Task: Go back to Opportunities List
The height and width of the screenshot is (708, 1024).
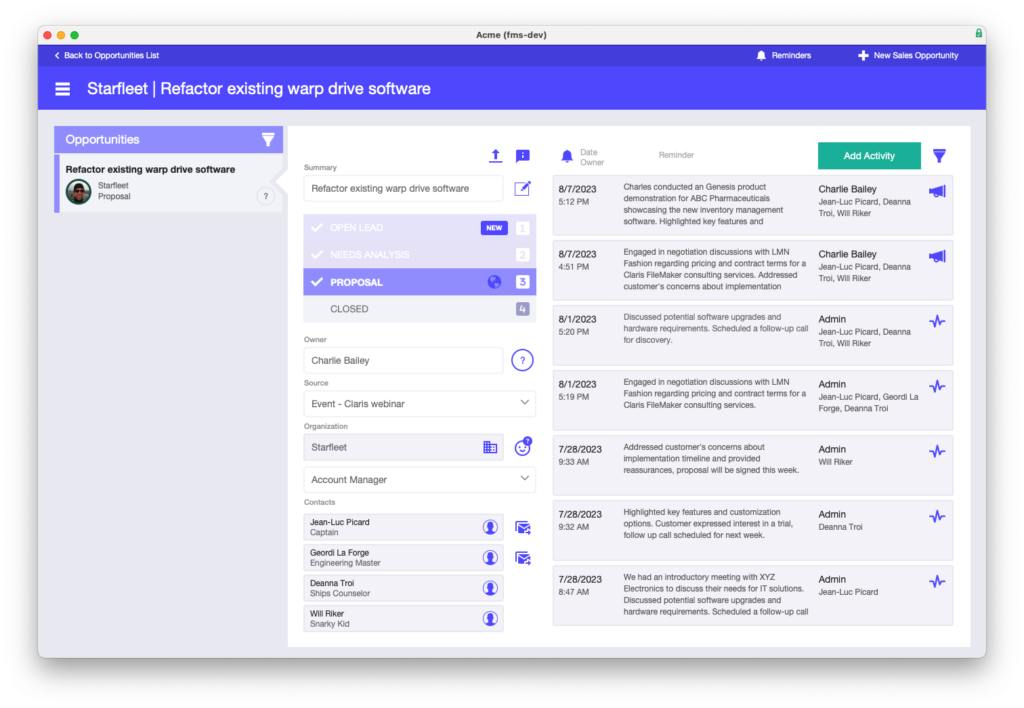Action: click(106, 55)
